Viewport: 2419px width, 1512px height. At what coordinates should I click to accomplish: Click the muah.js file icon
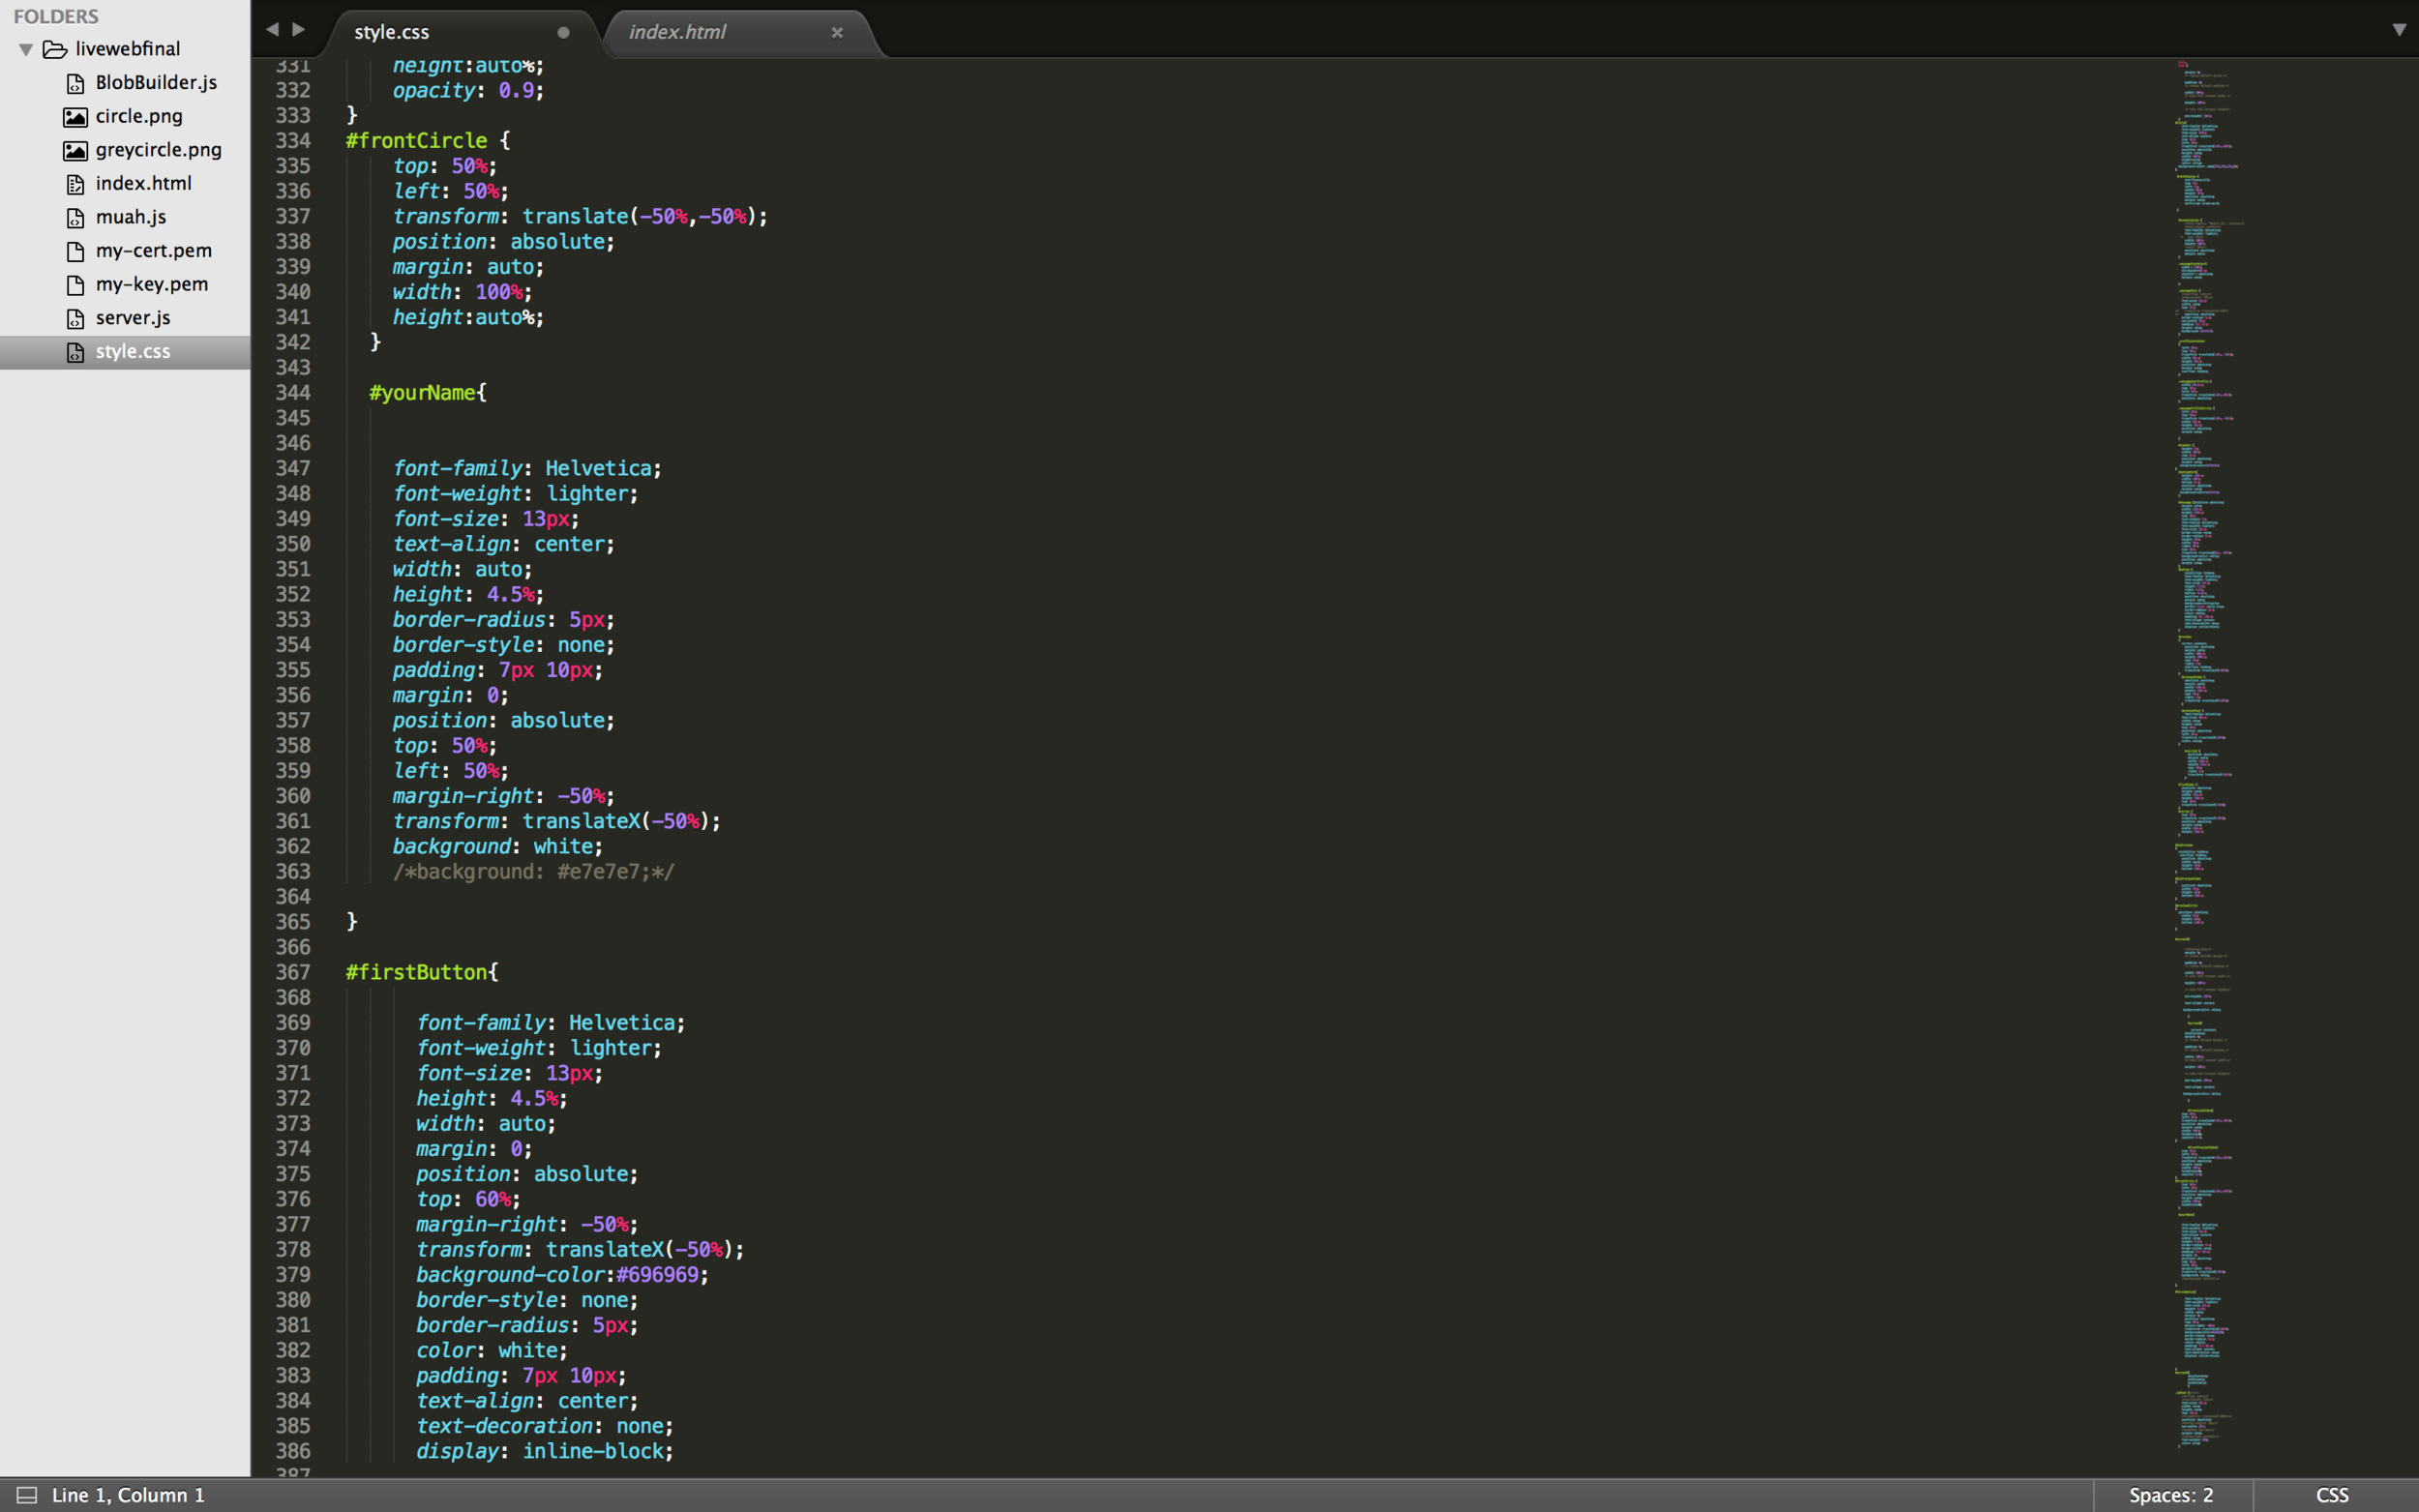75,218
